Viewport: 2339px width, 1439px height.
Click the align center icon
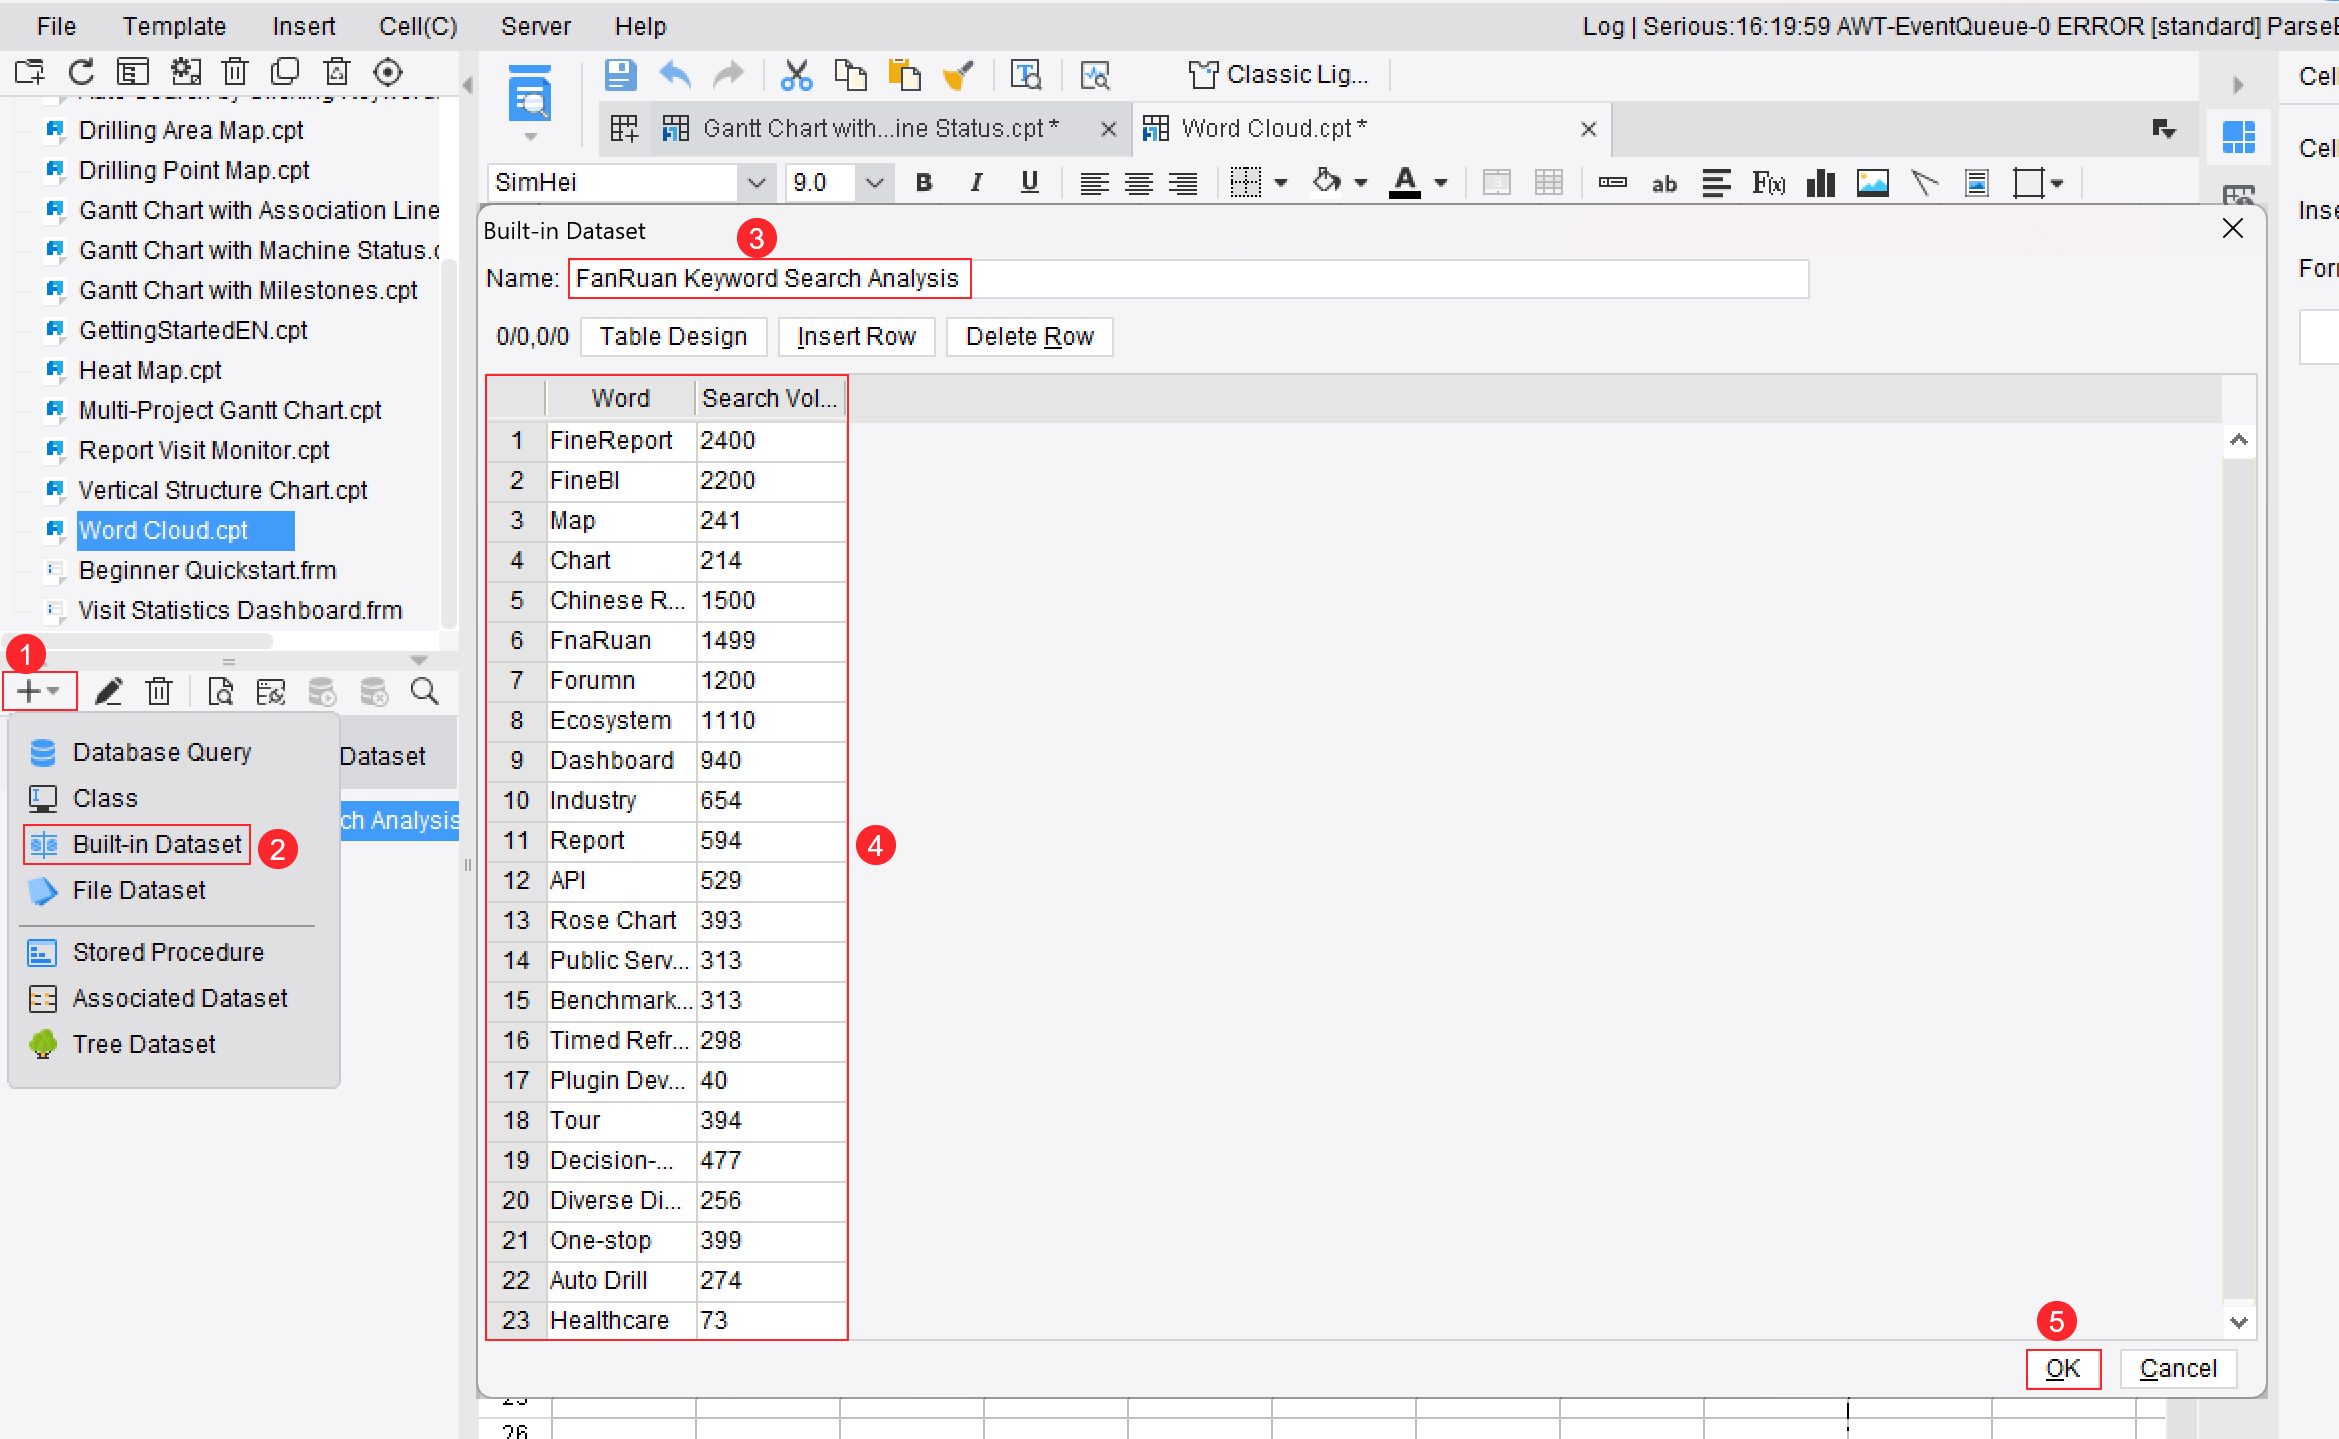tap(1139, 183)
